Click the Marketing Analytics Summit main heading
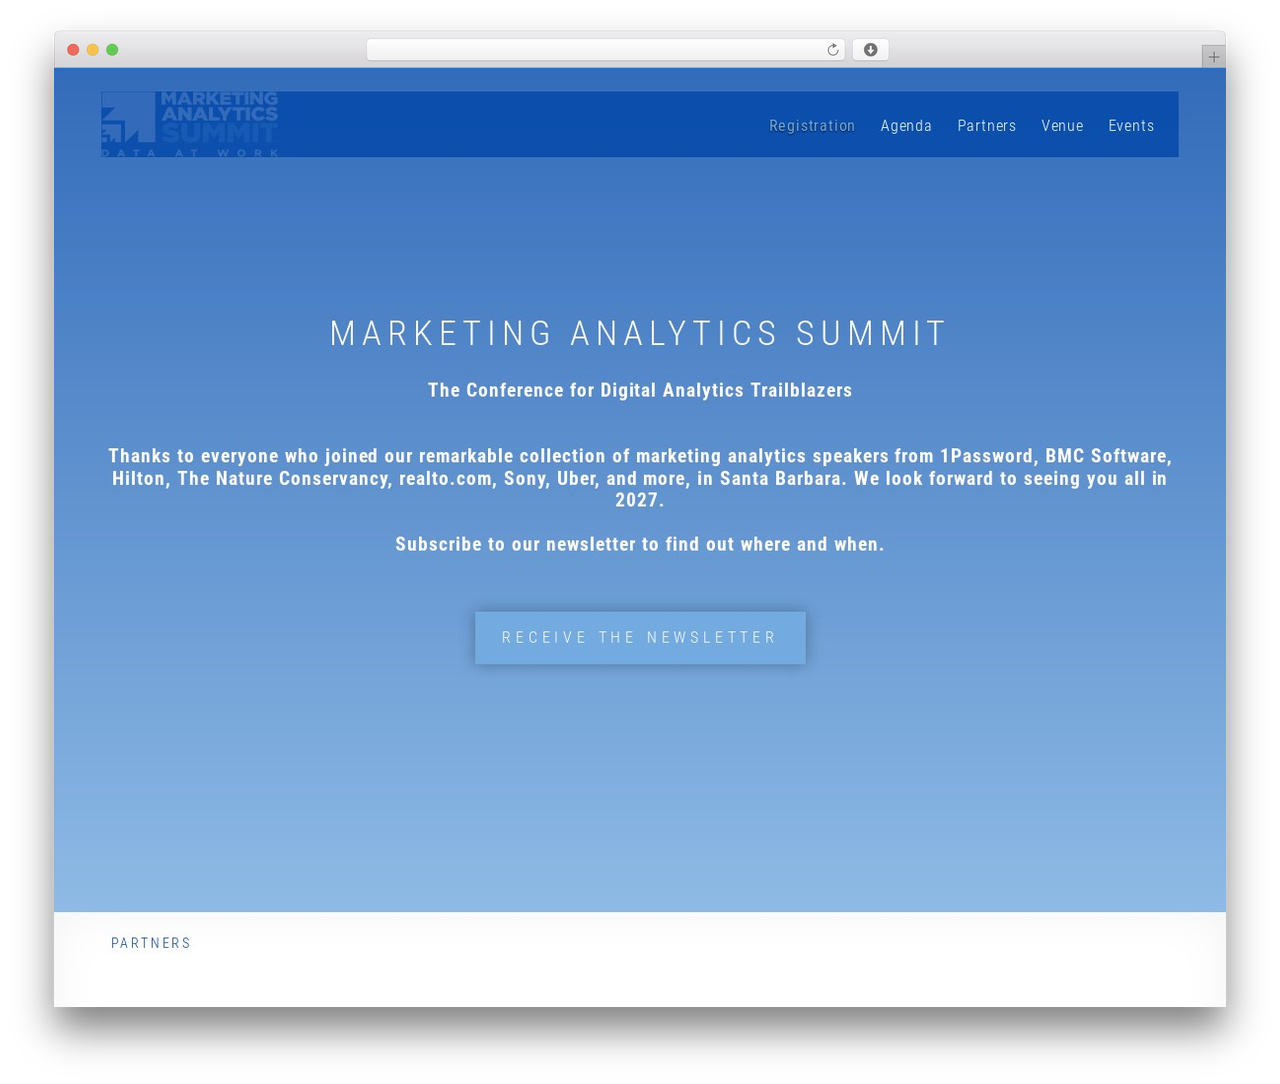Screen dimensions: 1280x1084 click(x=640, y=334)
